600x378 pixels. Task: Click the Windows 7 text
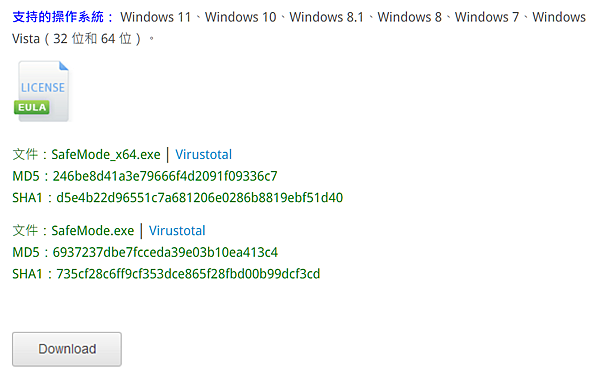(487, 17)
